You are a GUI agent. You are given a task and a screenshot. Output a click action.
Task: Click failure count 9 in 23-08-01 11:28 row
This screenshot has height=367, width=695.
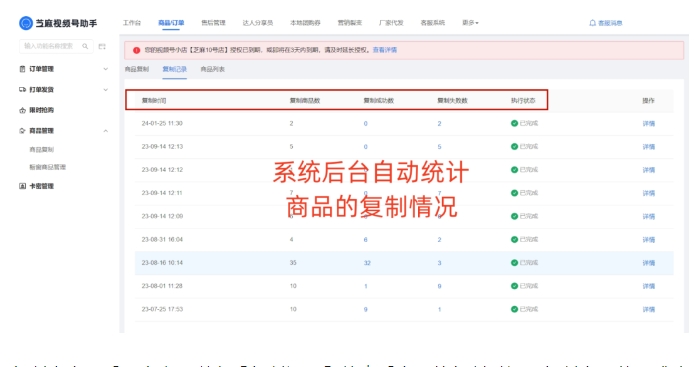[439, 286]
